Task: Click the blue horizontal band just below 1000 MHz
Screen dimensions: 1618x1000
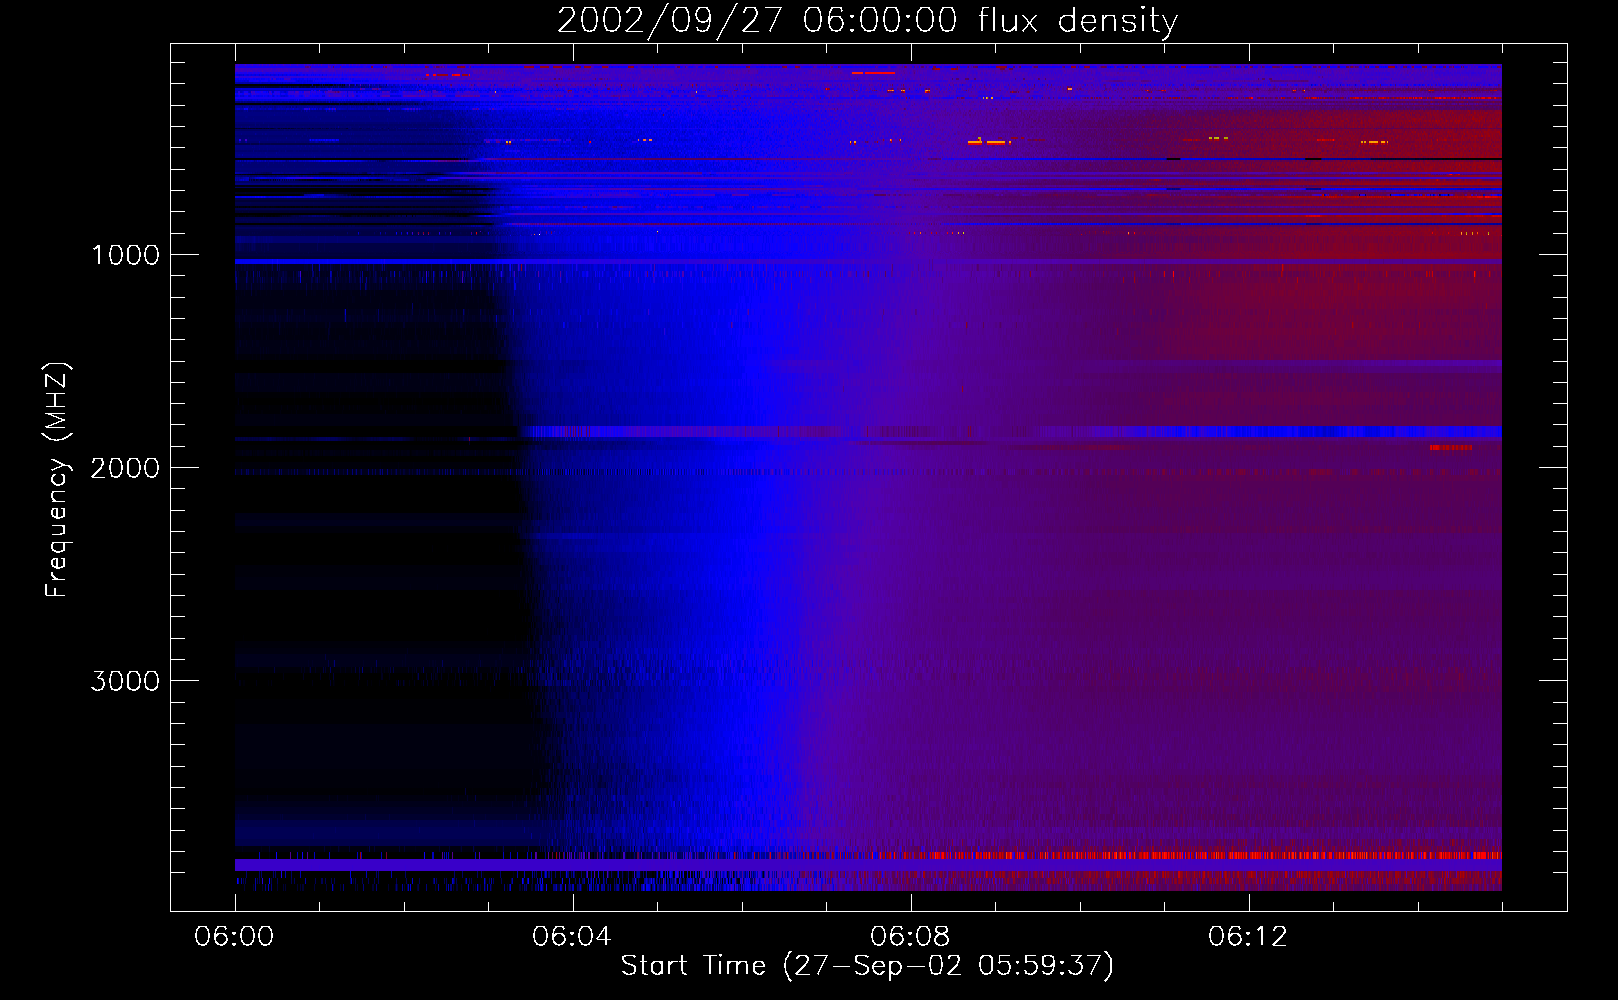Action: (868, 261)
